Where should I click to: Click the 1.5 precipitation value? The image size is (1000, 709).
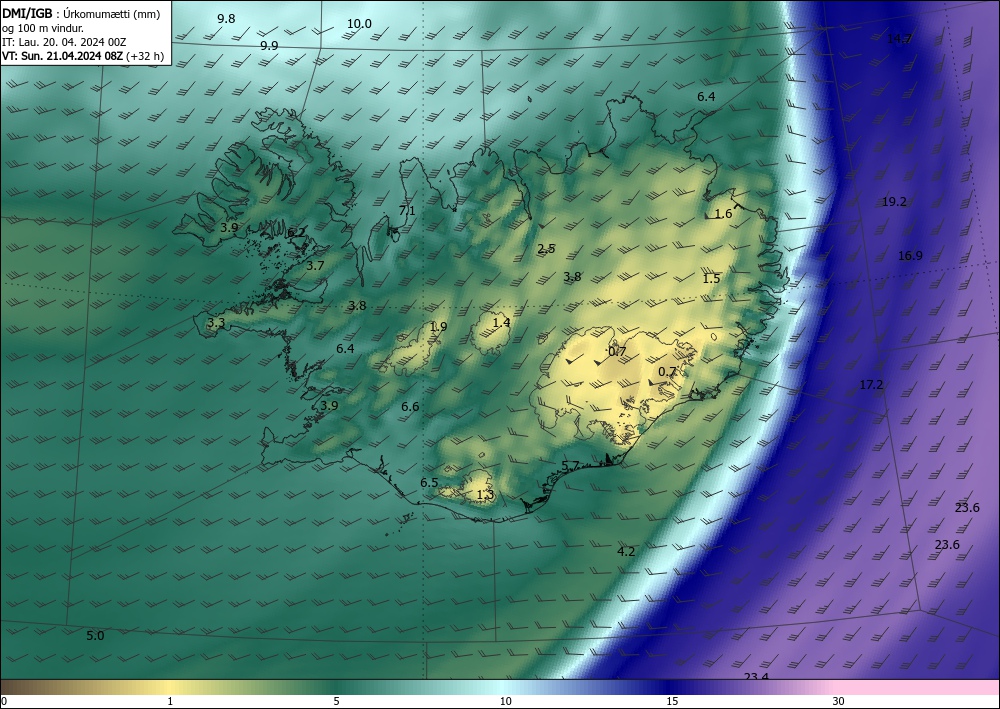coord(711,279)
